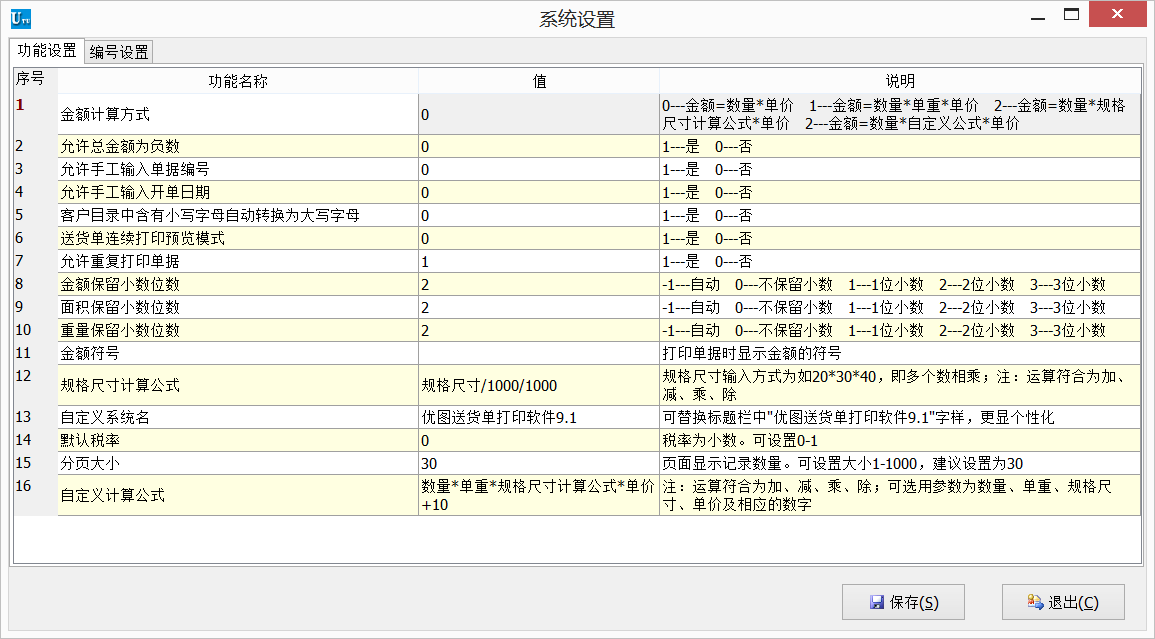
Task: Select the 默认税率 row name
Action: (238, 440)
